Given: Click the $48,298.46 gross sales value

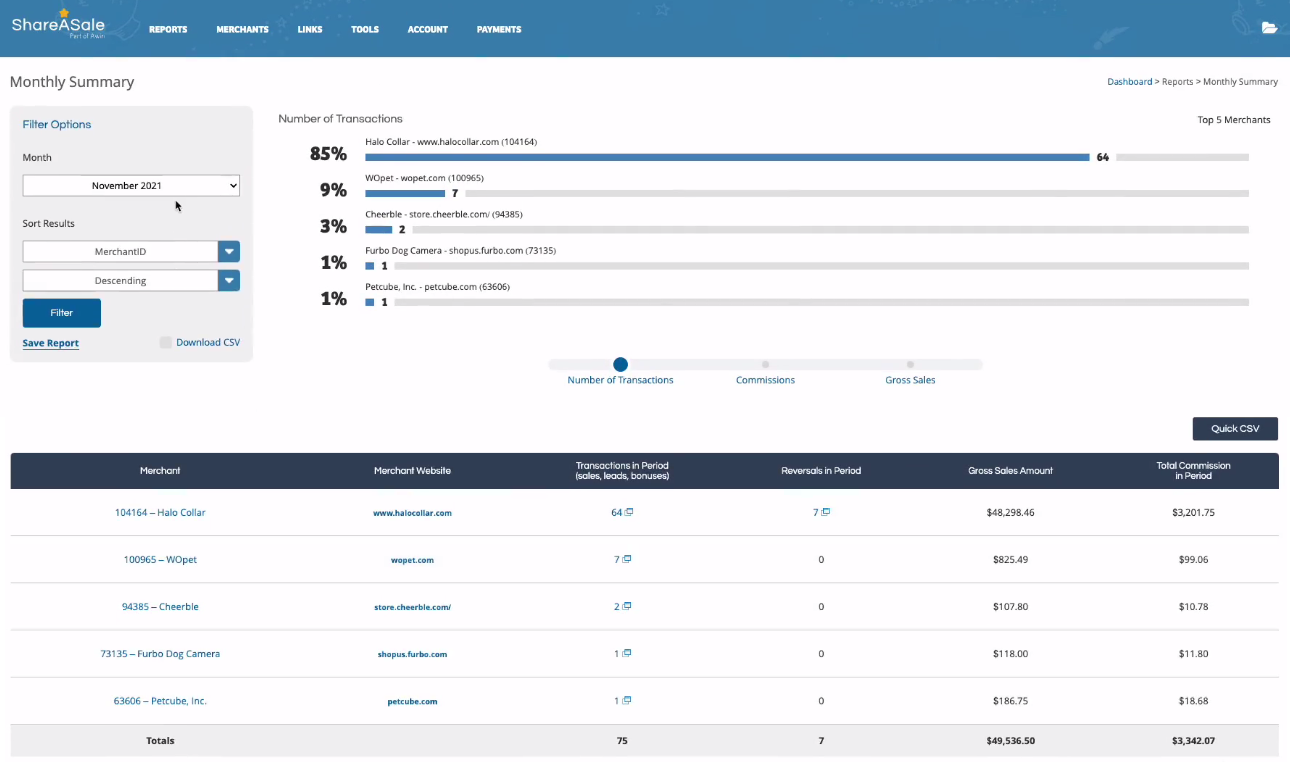Looking at the screenshot, I should pyautogui.click(x=1010, y=512).
